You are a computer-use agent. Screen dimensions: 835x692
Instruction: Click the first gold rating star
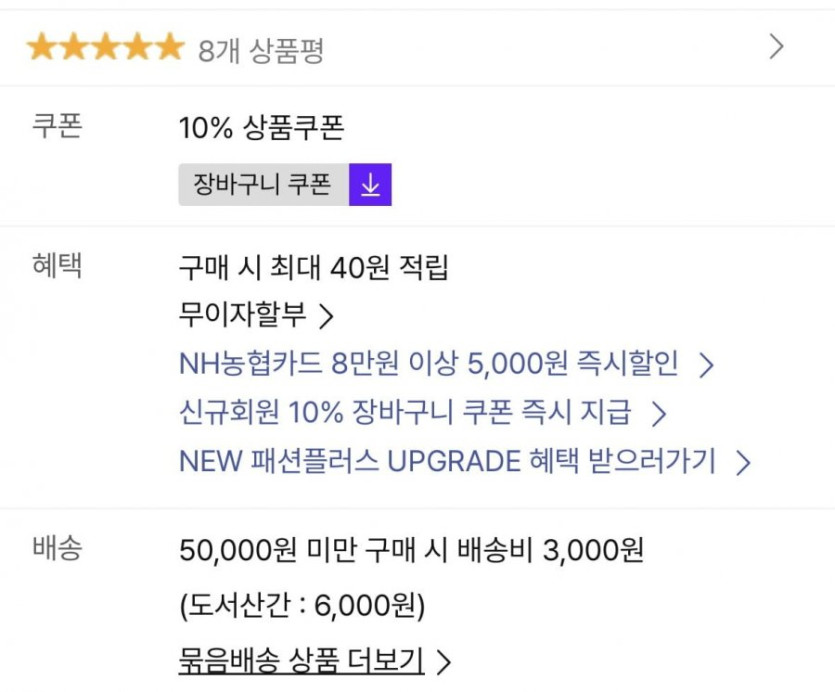(x=42, y=47)
